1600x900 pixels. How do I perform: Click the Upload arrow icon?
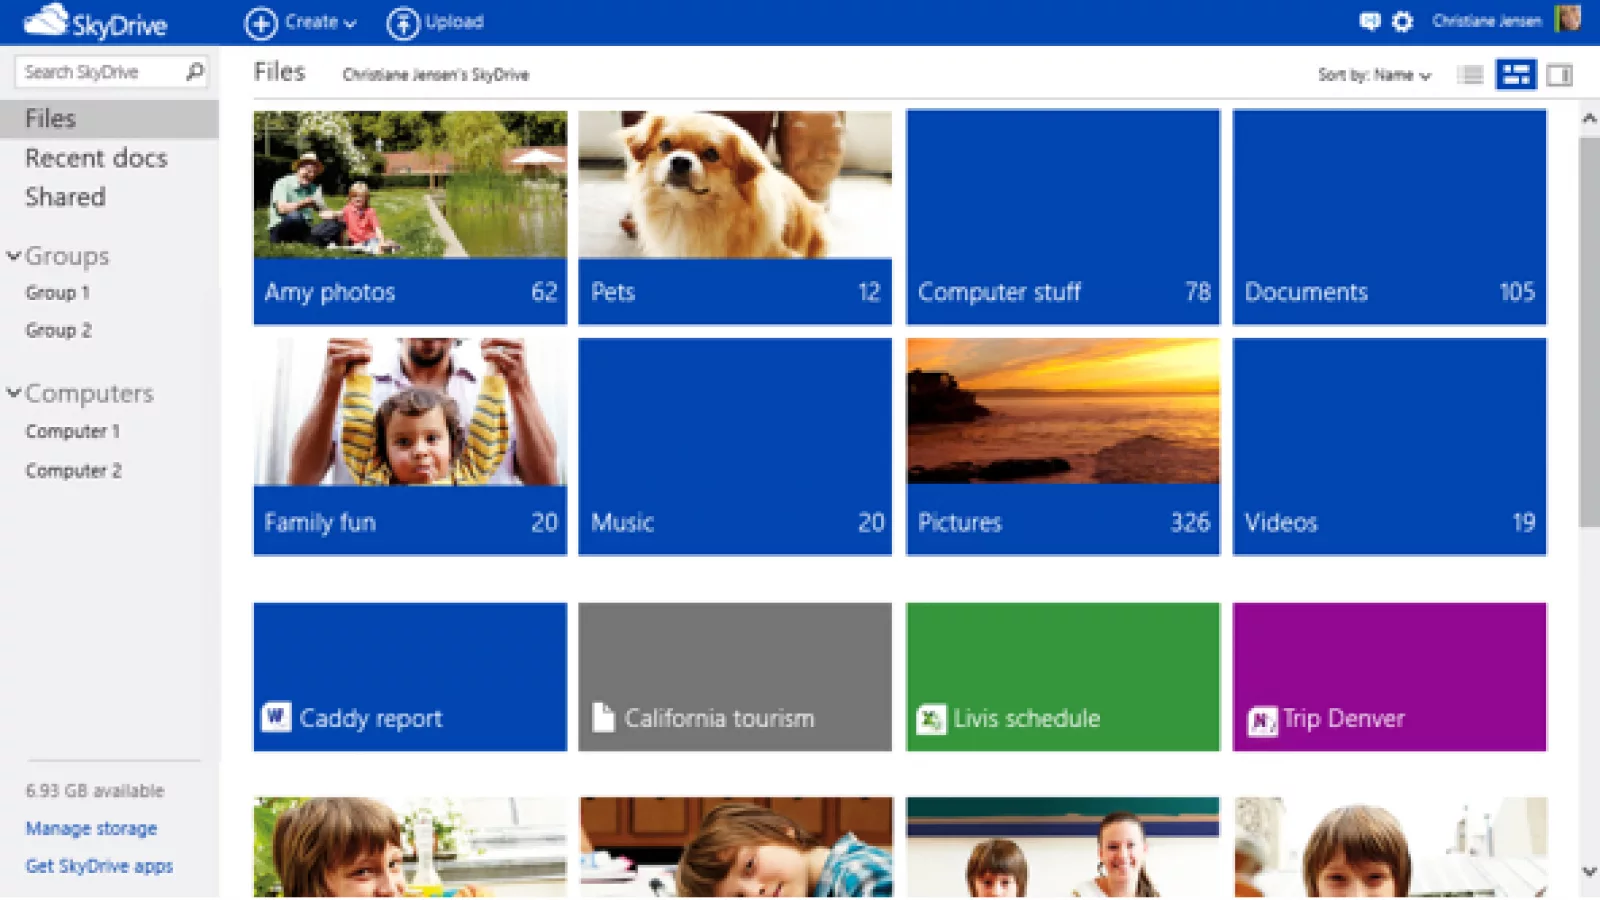402,23
